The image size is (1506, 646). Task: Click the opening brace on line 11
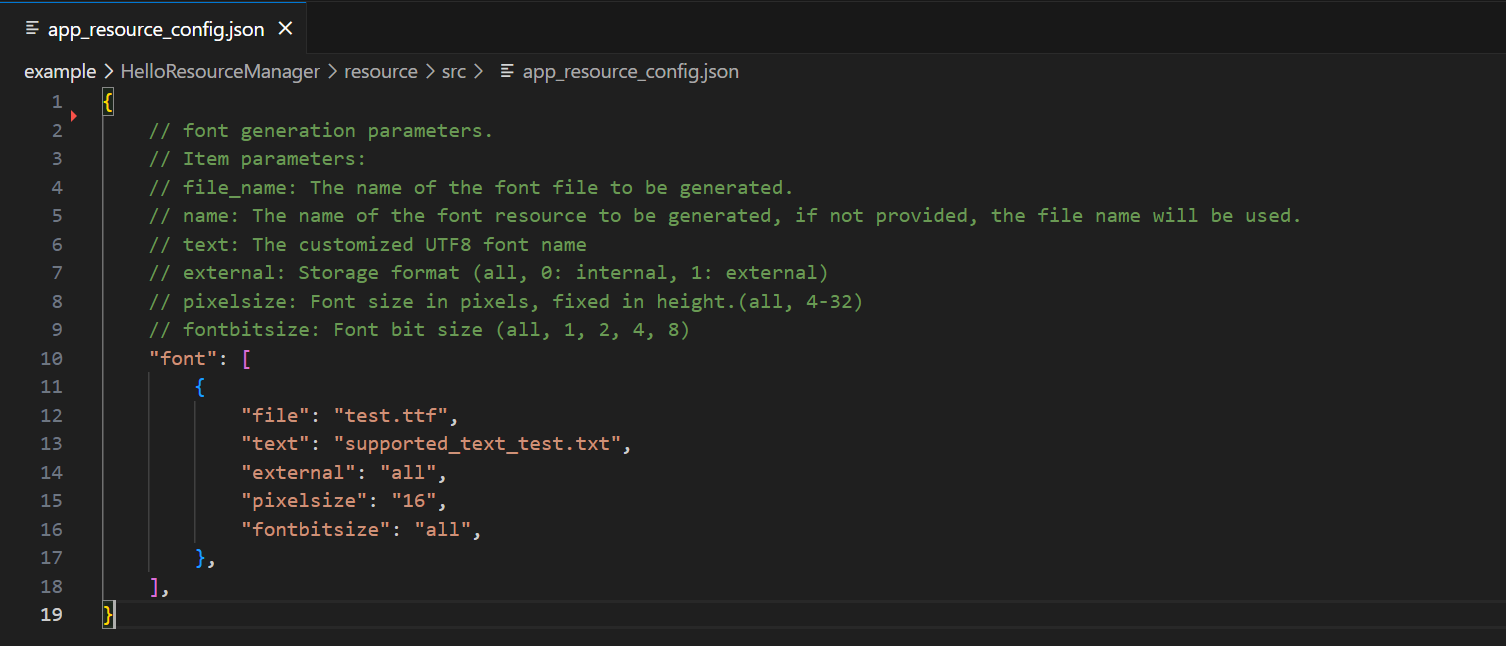200,387
